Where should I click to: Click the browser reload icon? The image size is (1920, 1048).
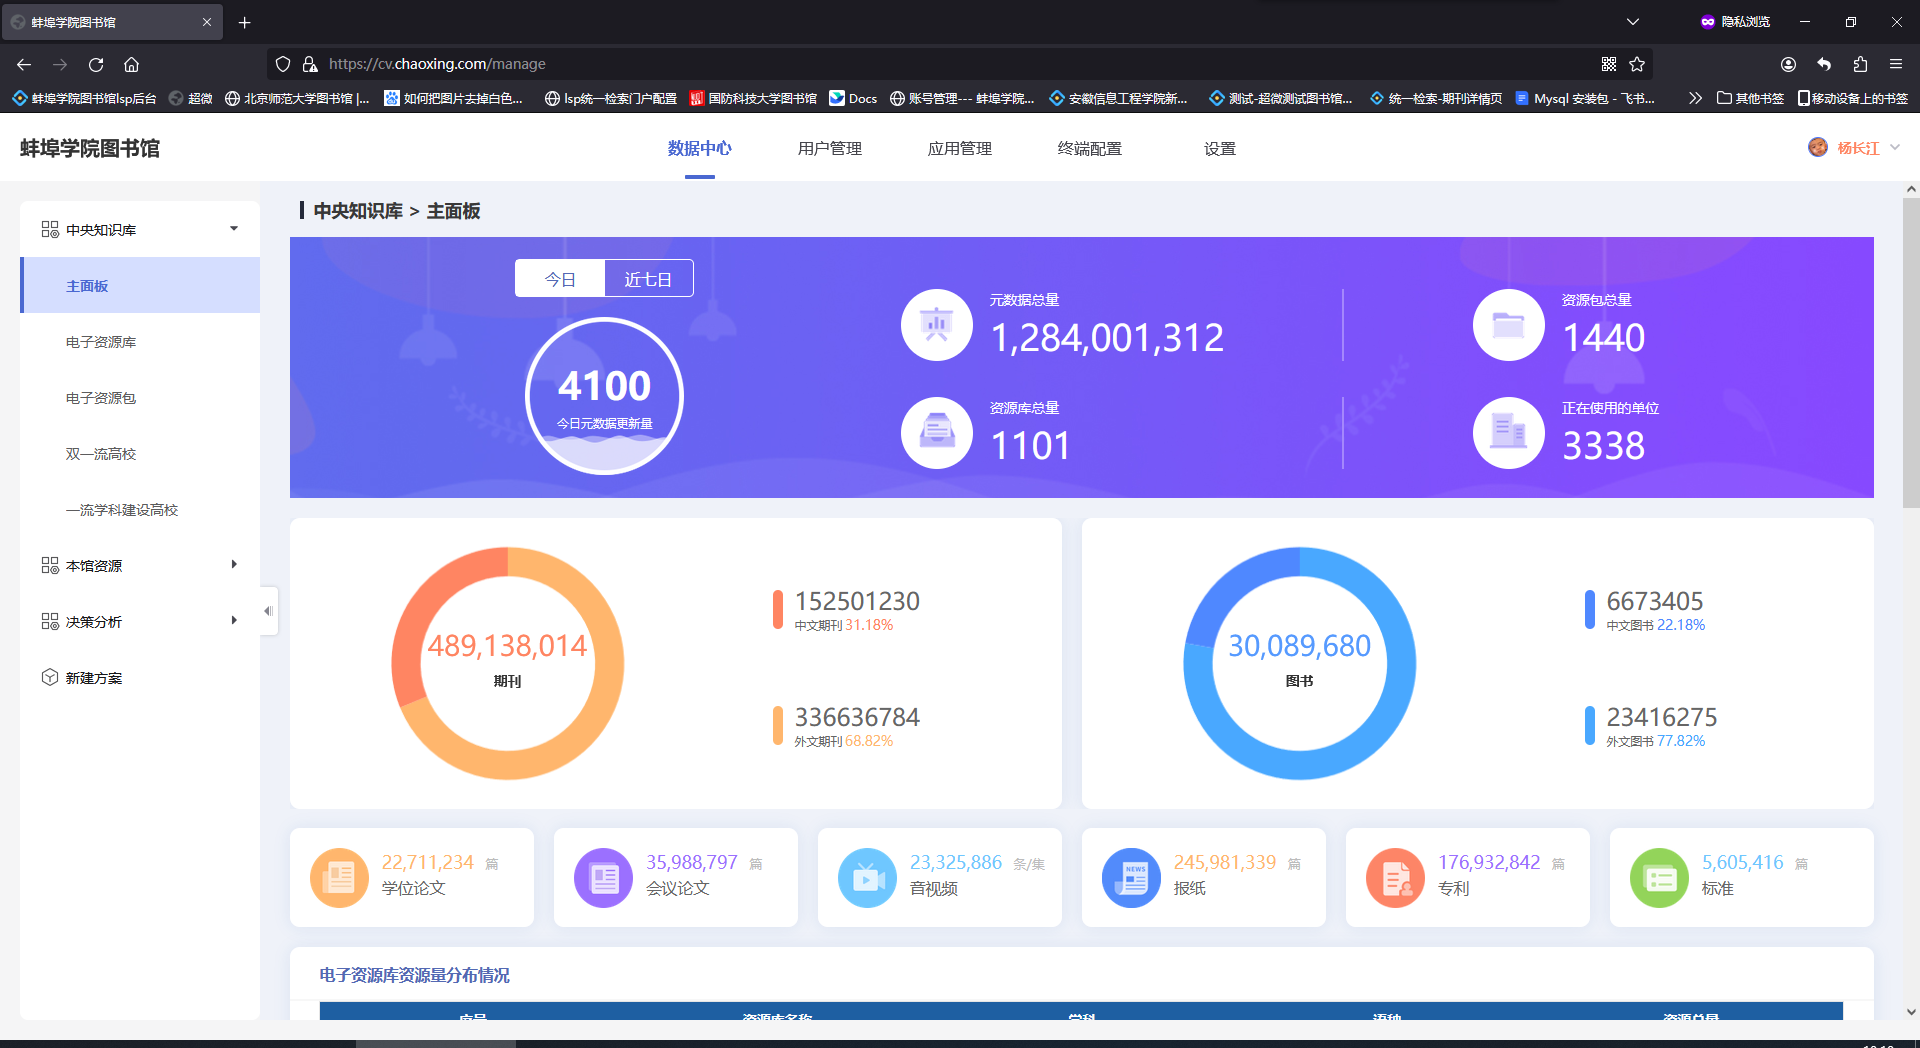pos(96,64)
